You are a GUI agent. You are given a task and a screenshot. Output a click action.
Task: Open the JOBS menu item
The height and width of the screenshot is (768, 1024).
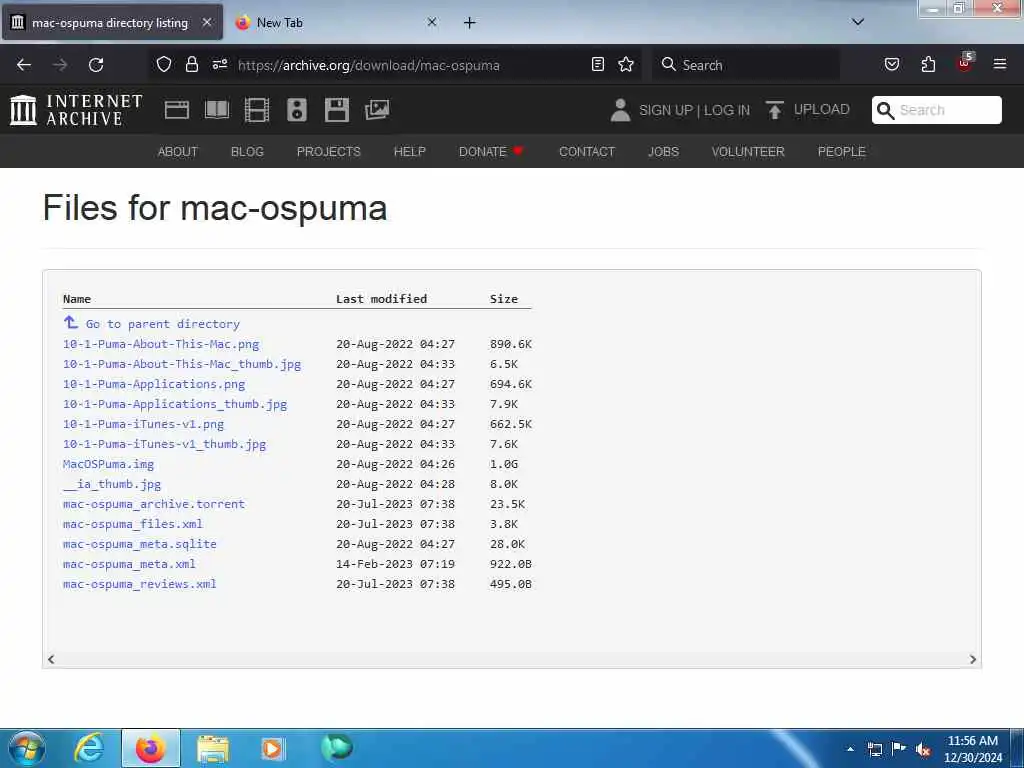[664, 152]
